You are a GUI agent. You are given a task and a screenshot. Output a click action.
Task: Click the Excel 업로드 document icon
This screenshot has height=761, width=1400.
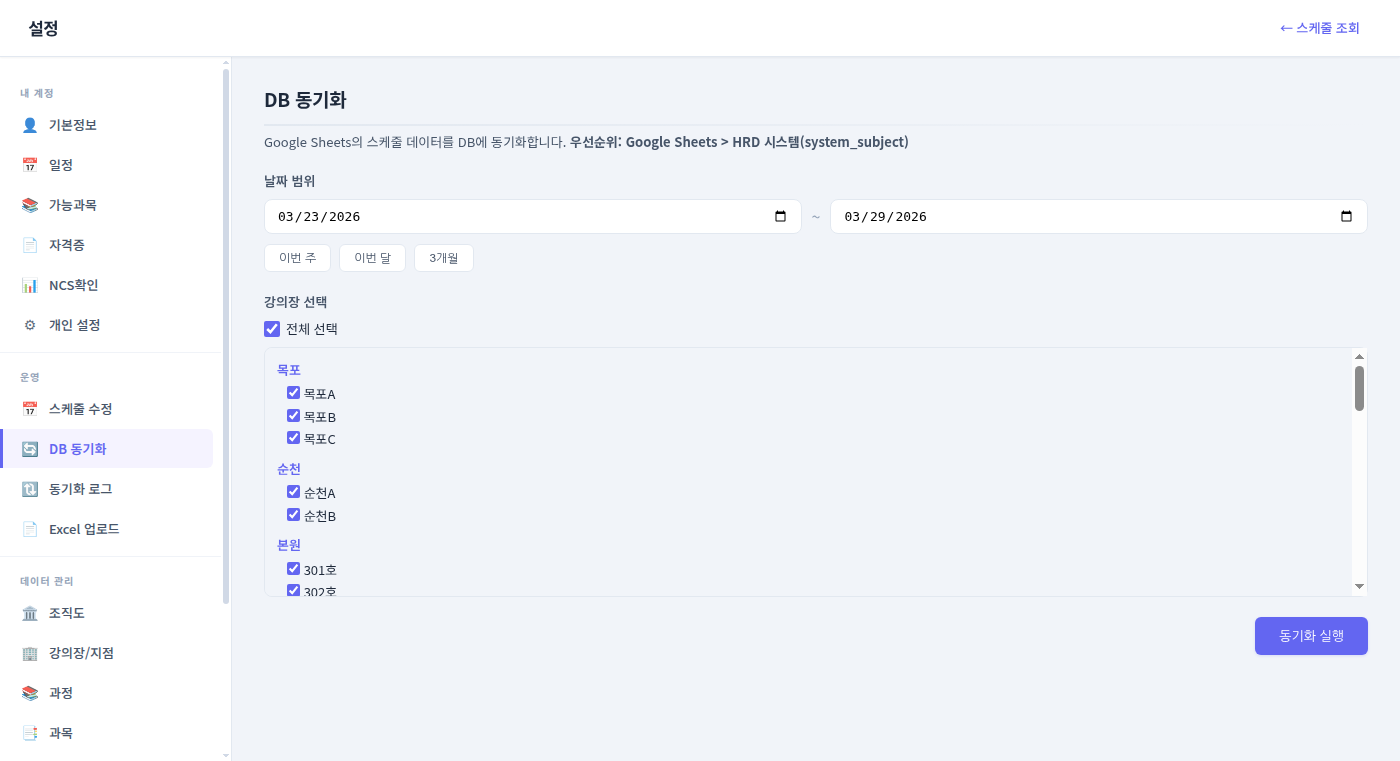coord(29,528)
